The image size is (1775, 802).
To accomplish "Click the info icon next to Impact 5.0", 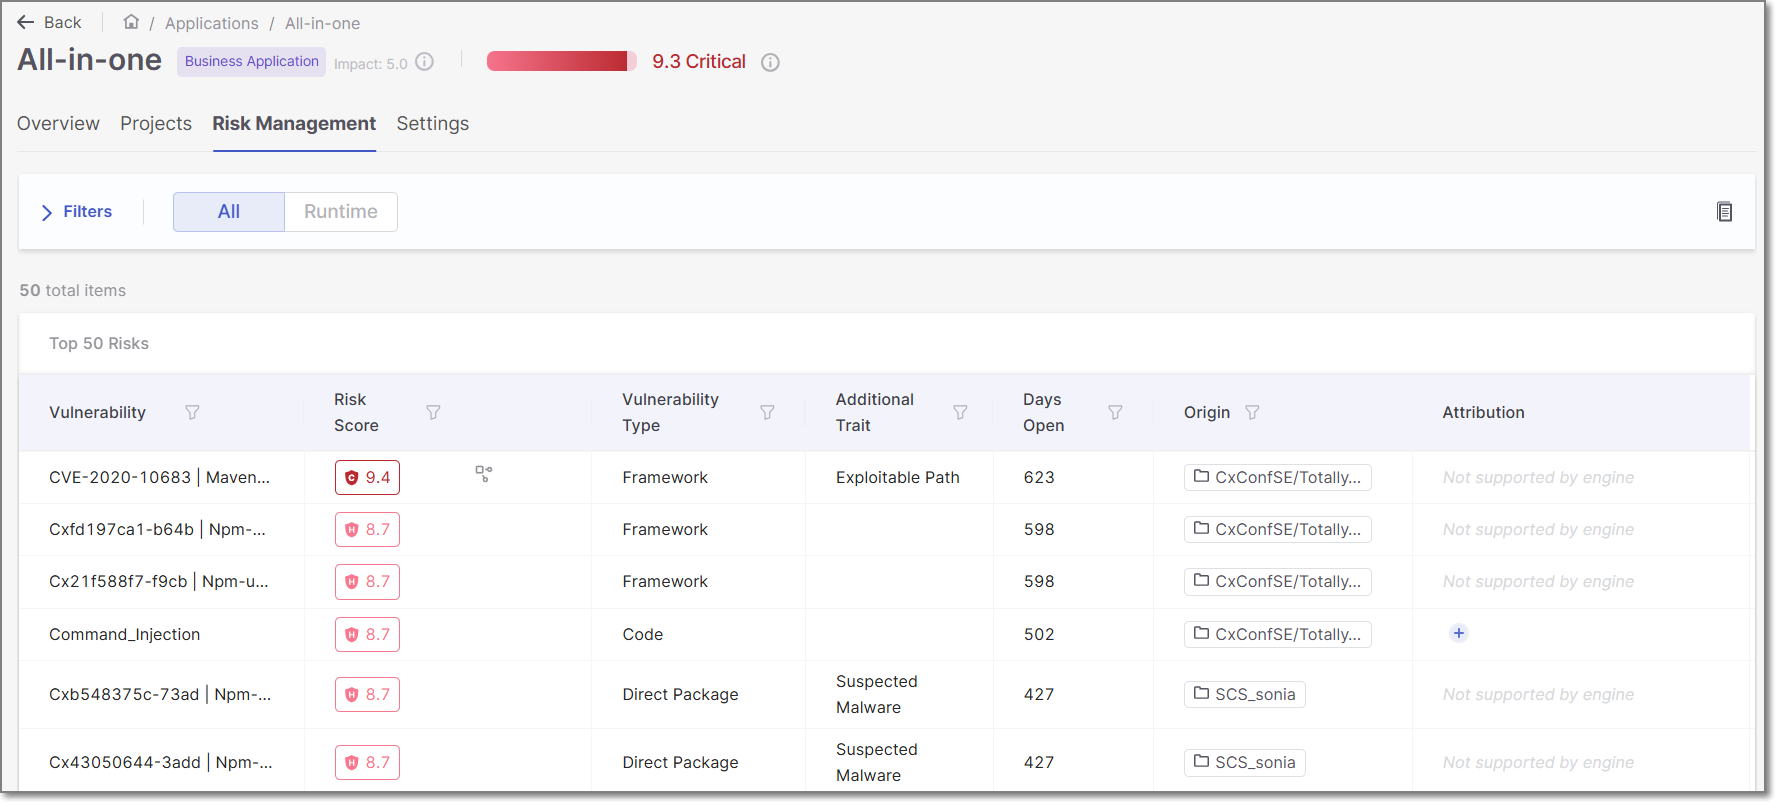I will (x=425, y=62).
